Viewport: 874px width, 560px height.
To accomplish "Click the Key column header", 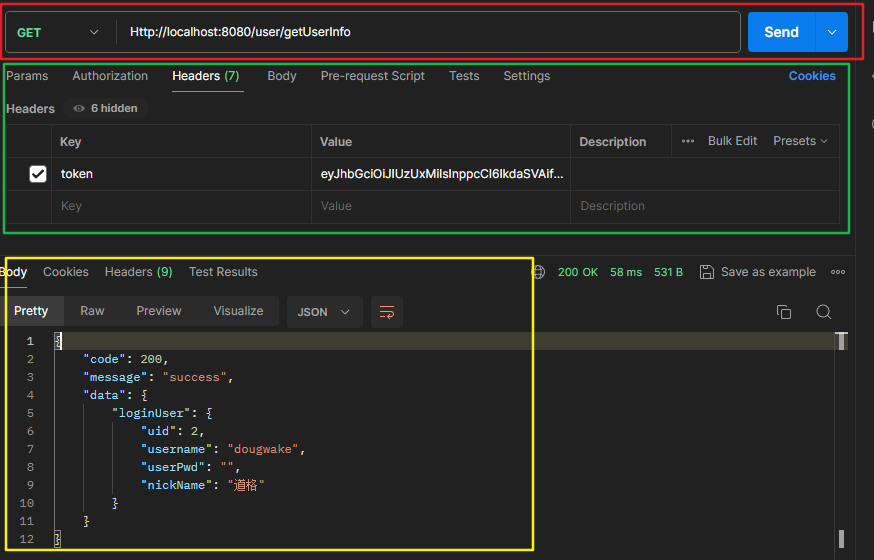I will (x=70, y=142).
